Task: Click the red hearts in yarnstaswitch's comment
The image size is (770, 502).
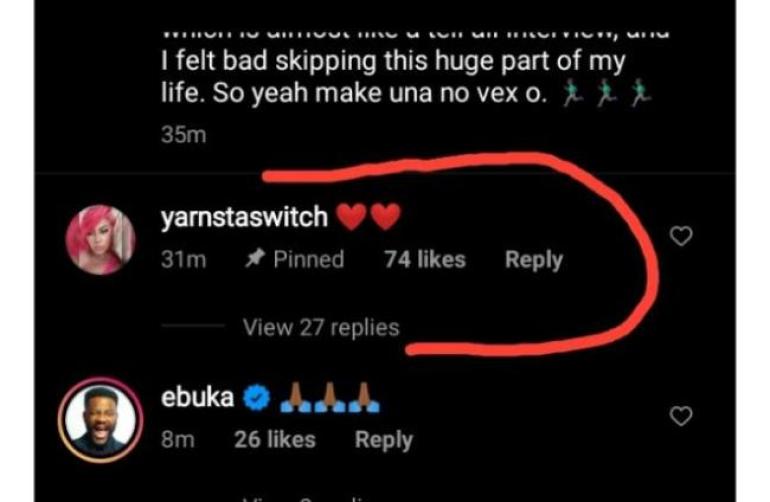Action: click(x=367, y=217)
